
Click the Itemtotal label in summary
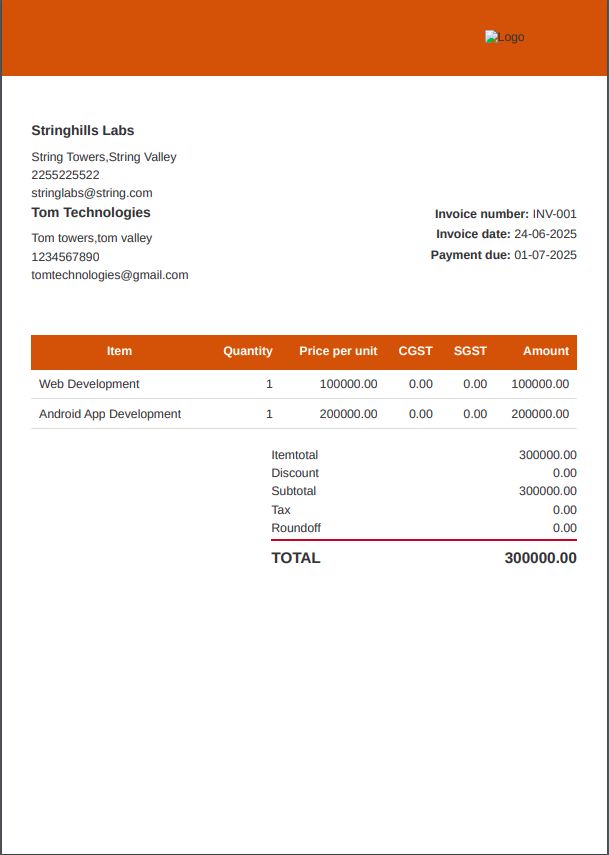coord(294,455)
